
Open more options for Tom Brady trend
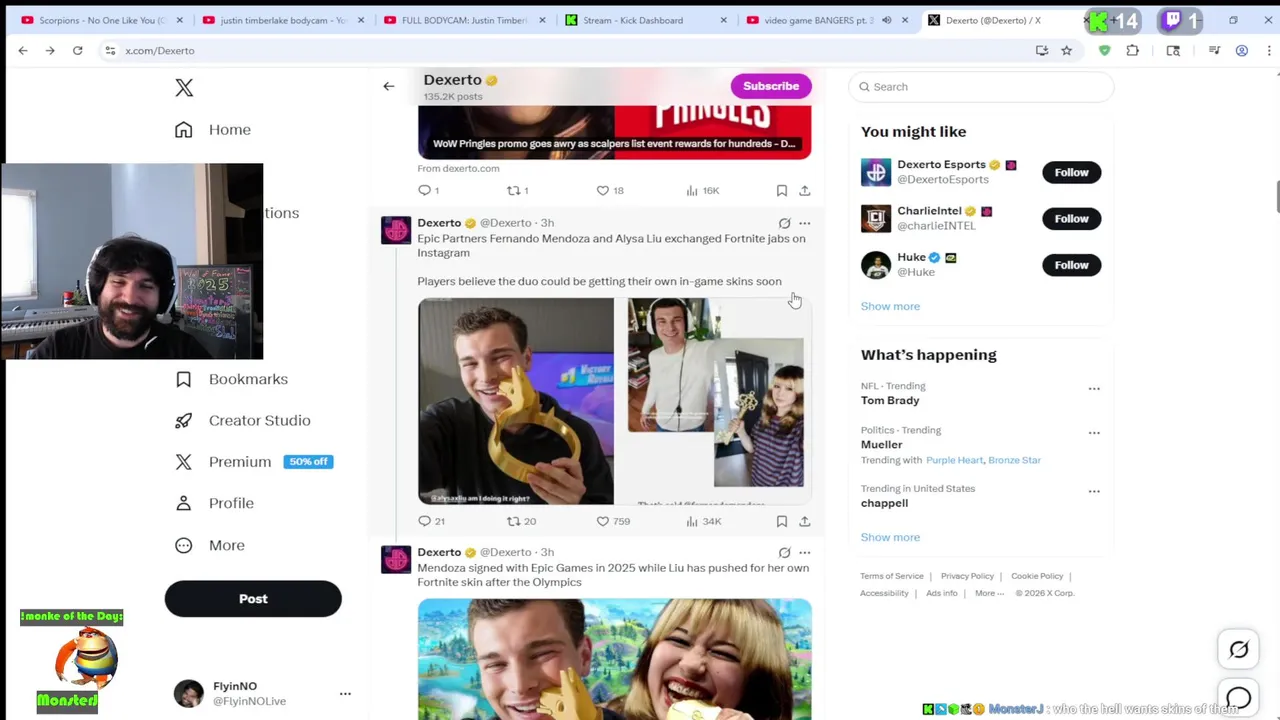coord(1094,389)
